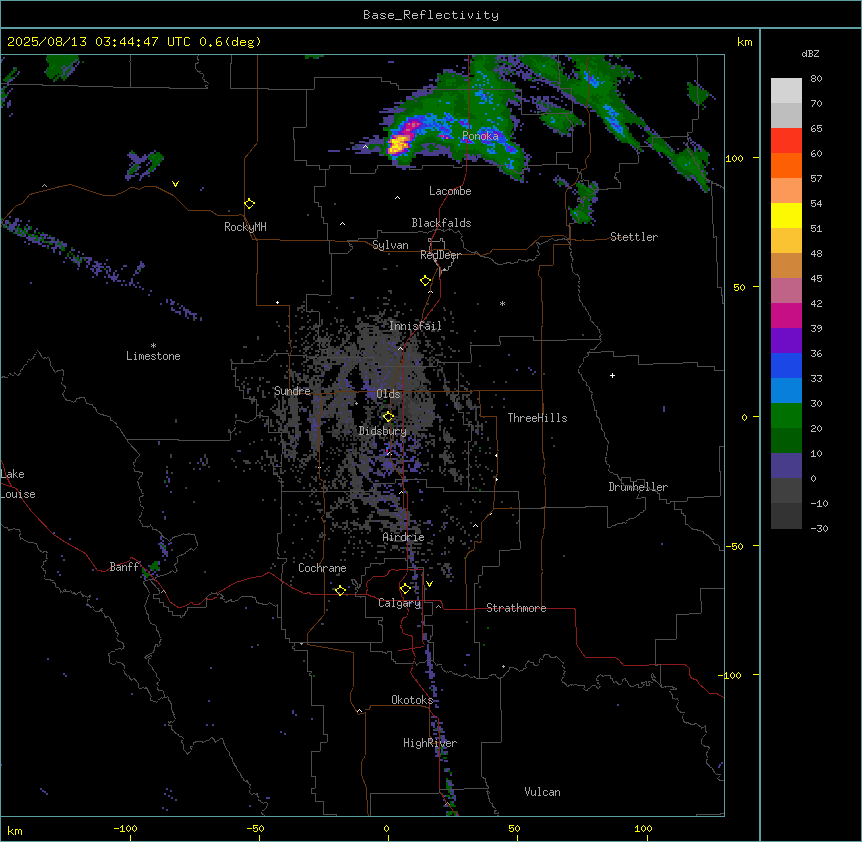Click the Blackfalds city label
Image resolution: width=862 pixels, height=842 pixels.
pyautogui.click(x=441, y=223)
